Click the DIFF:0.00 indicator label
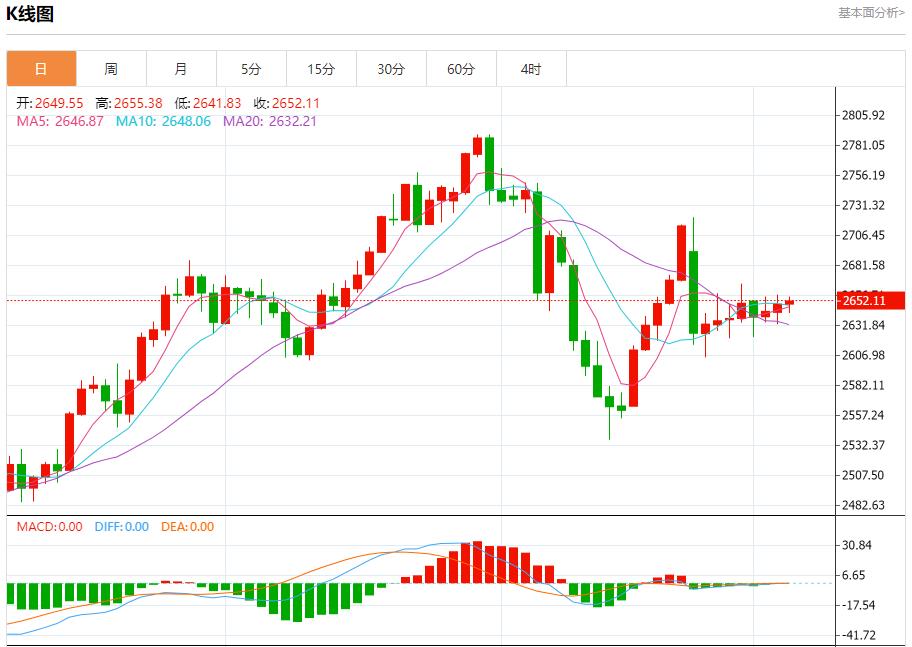Image resolution: width=912 pixels, height=647 pixels. [x=122, y=527]
